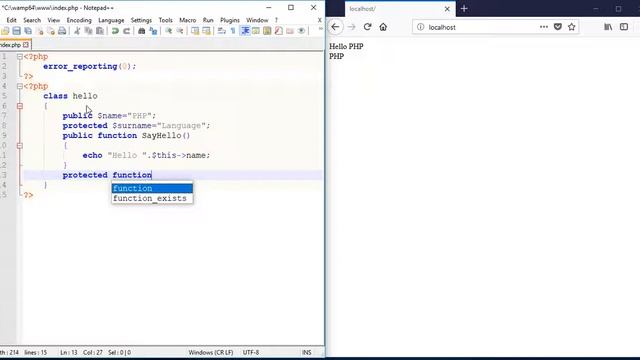Open the Encoding menu

[x=79, y=20]
